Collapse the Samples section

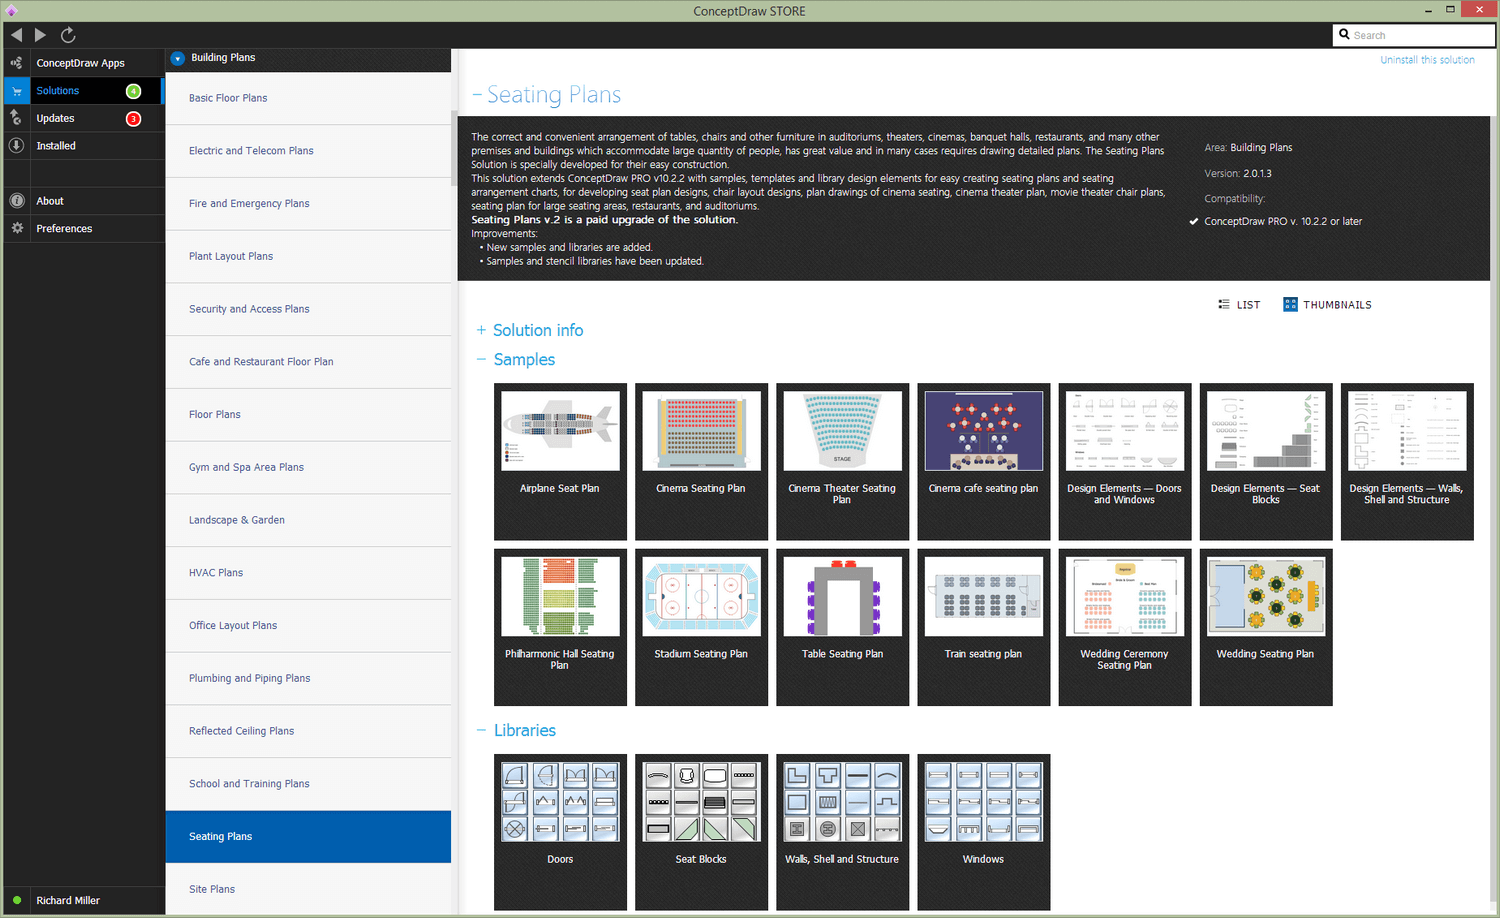(x=481, y=359)
